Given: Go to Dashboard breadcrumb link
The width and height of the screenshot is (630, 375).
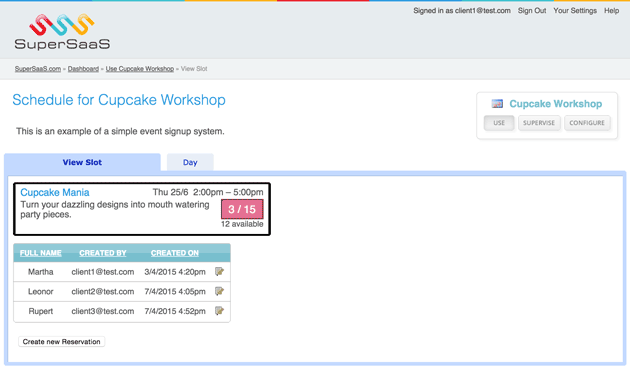Looking at the screenshot, I should (x=83, y=69).
